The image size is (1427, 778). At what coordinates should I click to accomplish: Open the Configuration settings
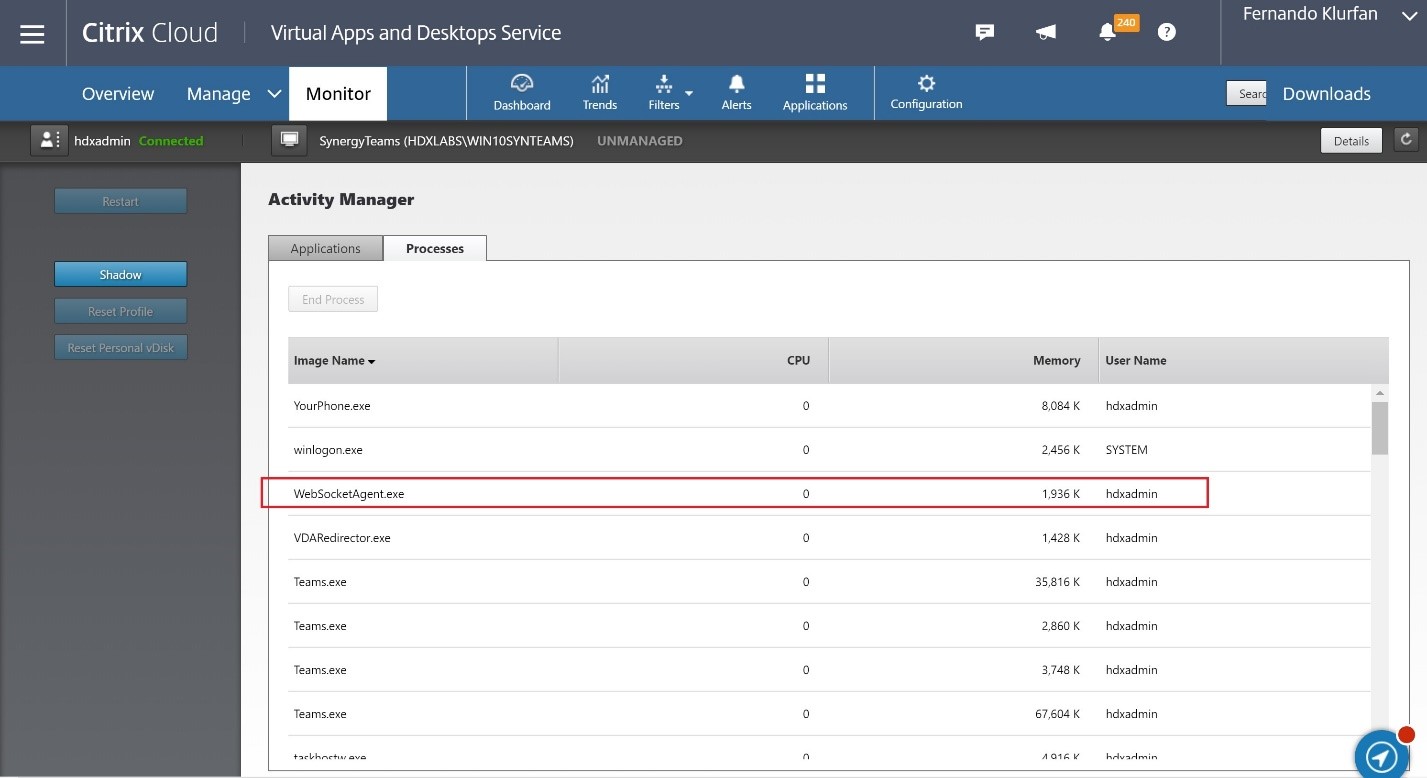click(x=926, y=93)
